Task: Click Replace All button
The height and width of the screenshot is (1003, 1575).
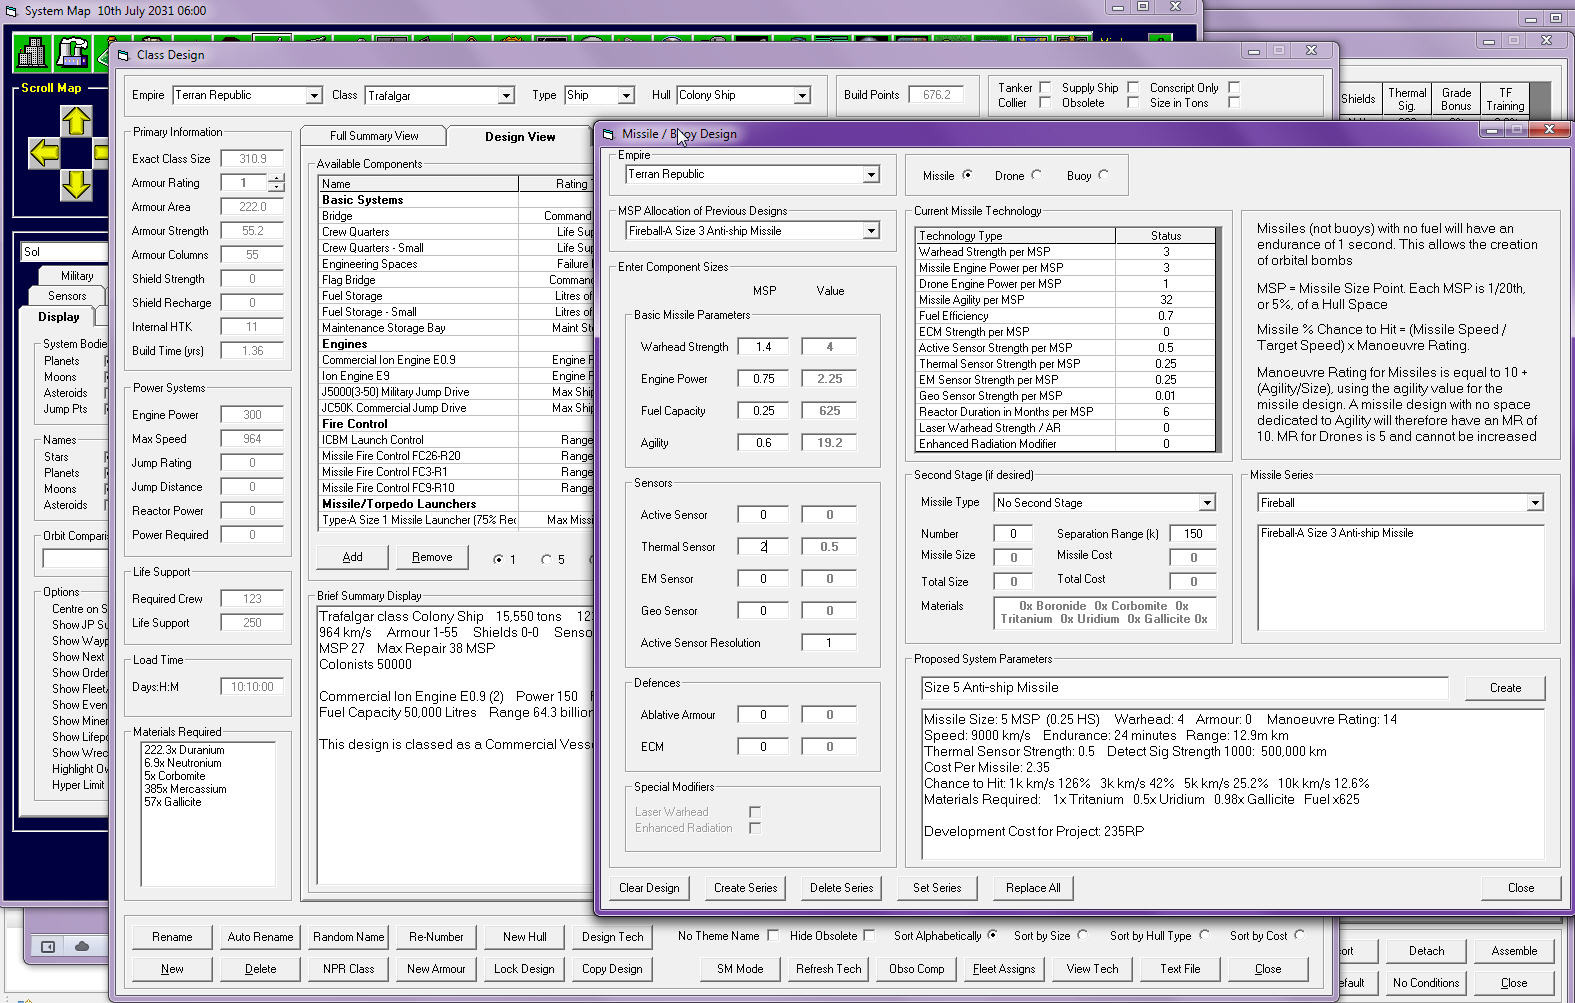Action: tap(1033, 888)
